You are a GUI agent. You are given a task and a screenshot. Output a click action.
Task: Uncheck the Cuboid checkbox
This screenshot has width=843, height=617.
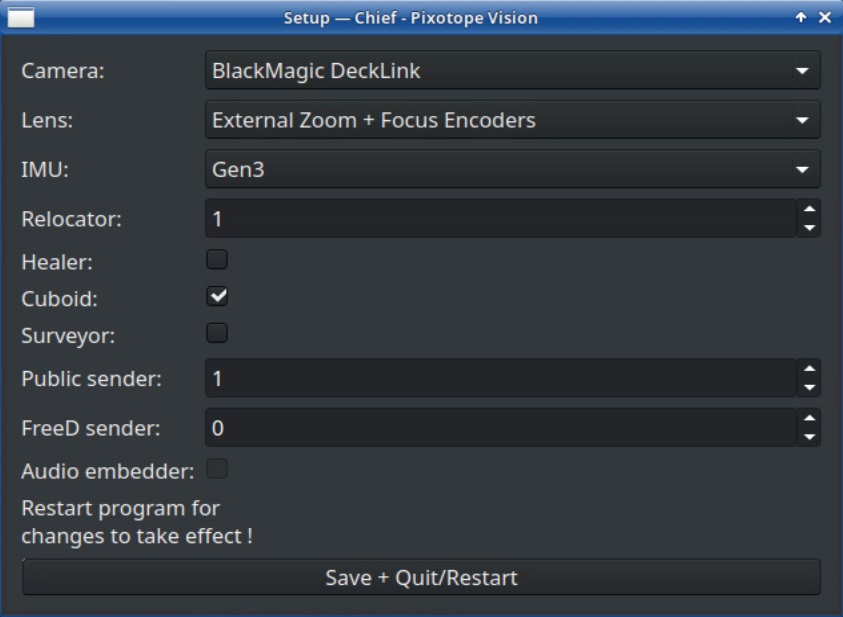pos(217,296)
